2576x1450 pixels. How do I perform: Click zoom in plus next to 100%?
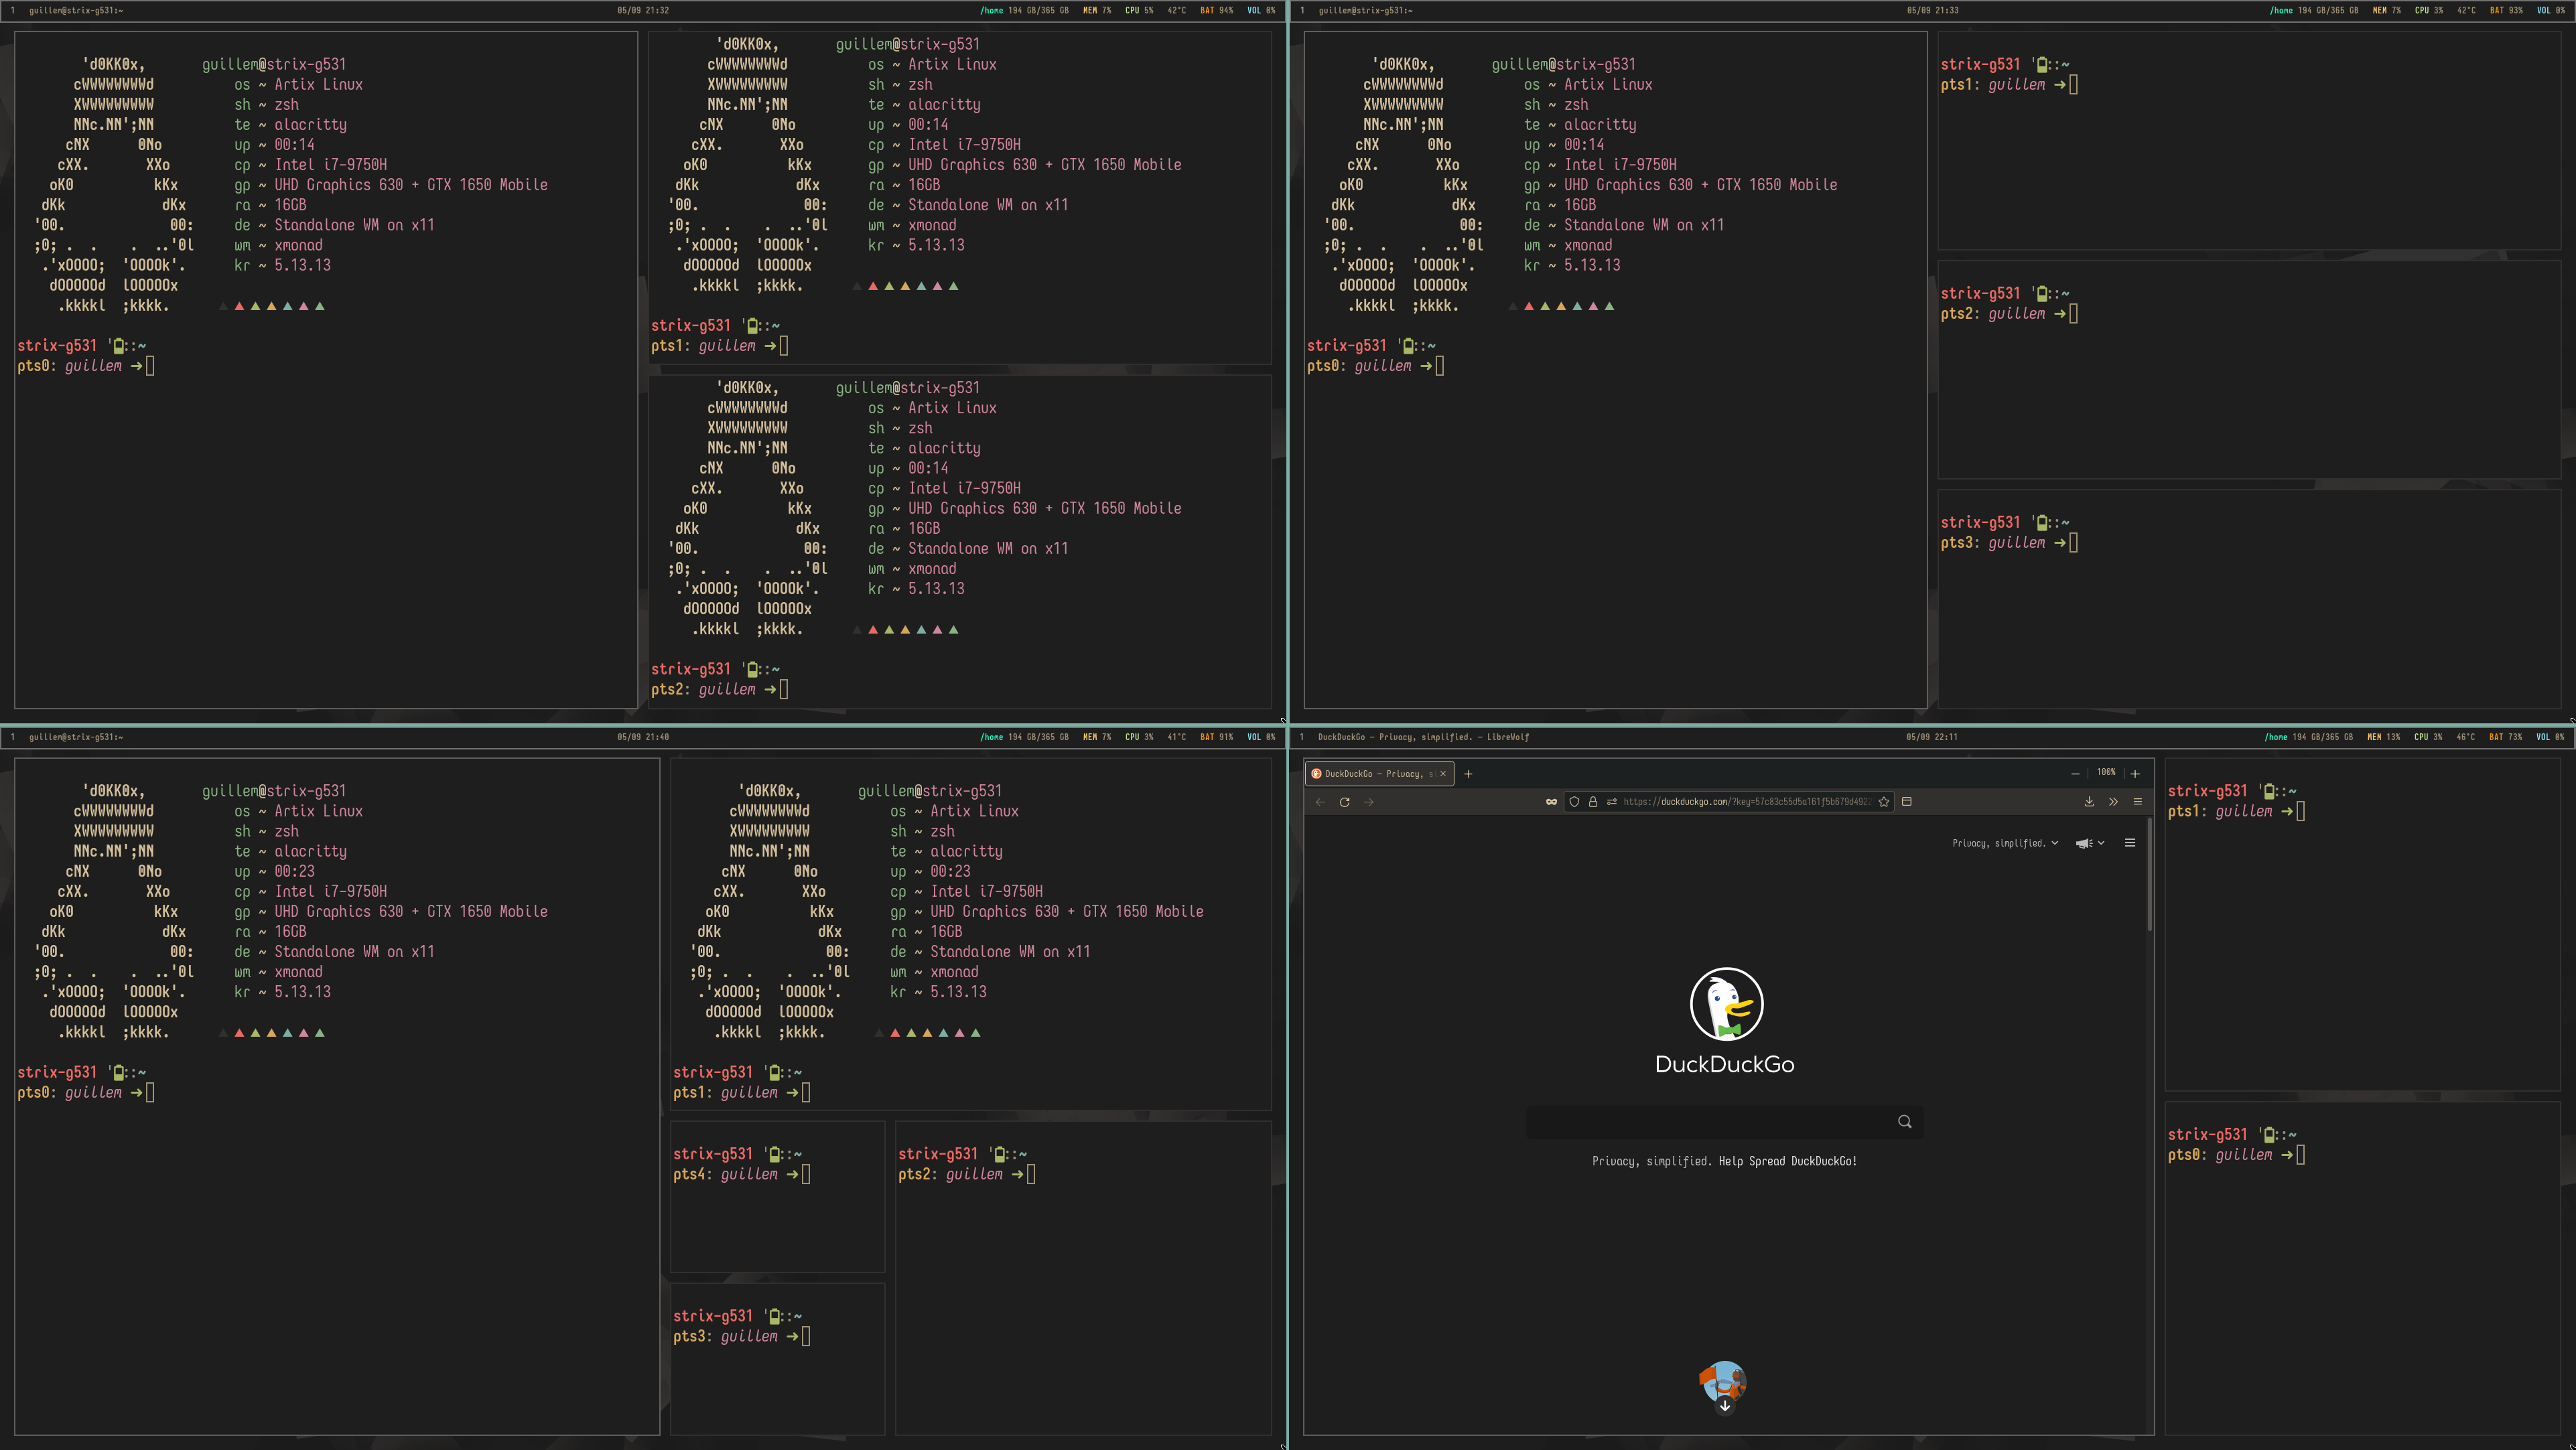(x=2135, y=774)
